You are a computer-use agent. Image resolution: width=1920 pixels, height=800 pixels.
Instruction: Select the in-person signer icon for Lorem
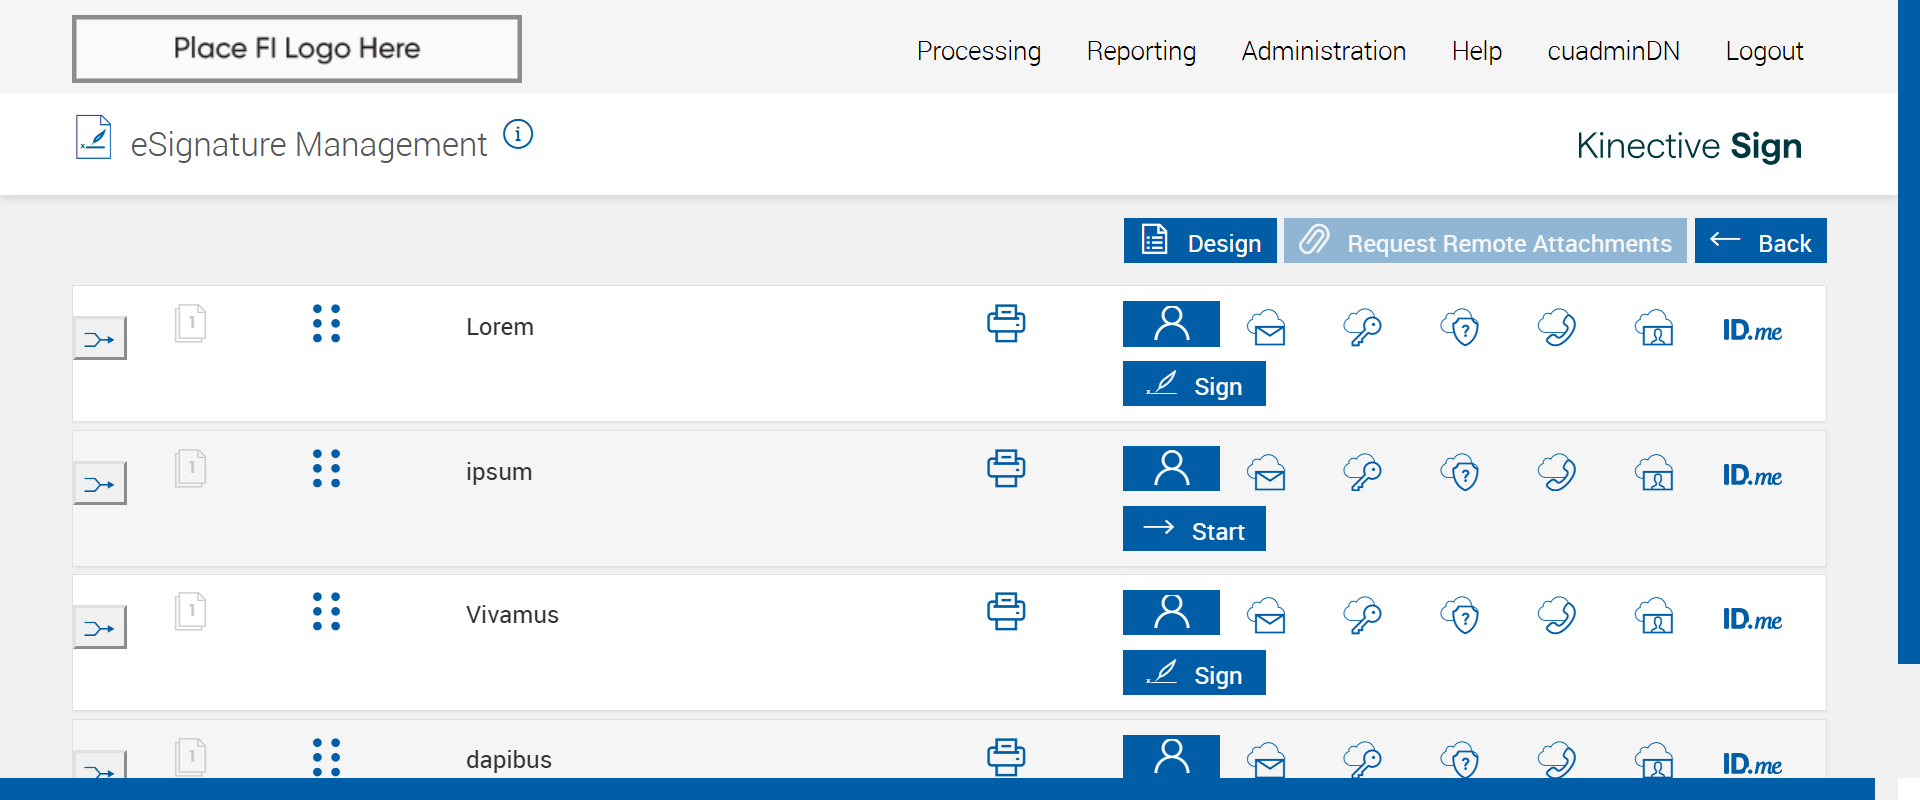pyautogui.click(x=1171, y=324)
